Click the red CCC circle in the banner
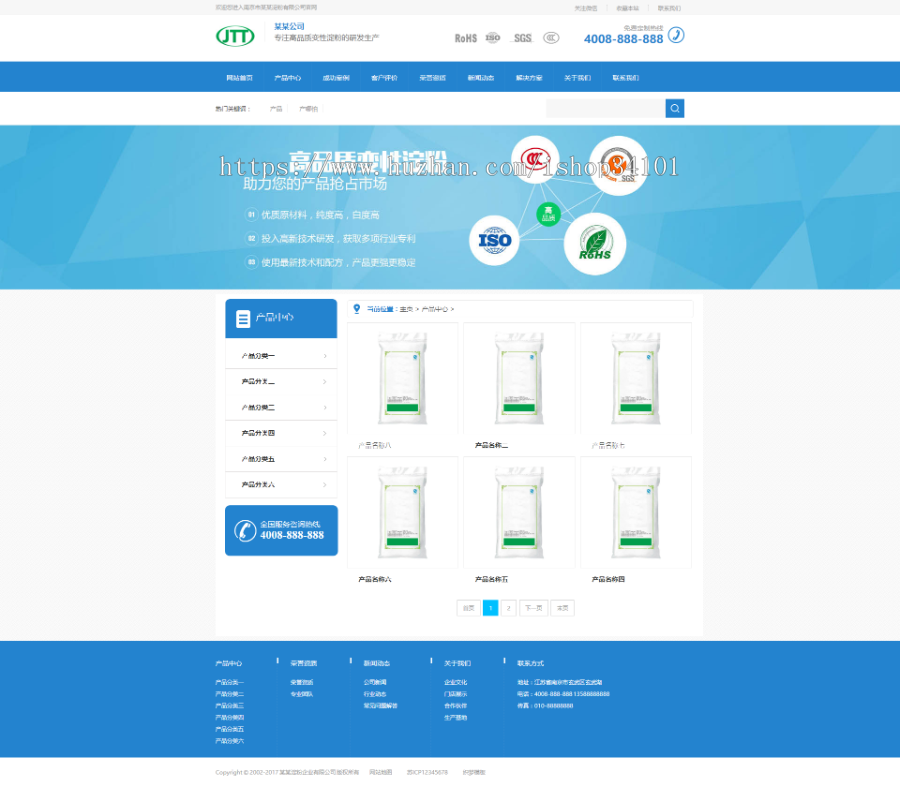The height and width of the screenshot is (787, 900). point(535,159)
